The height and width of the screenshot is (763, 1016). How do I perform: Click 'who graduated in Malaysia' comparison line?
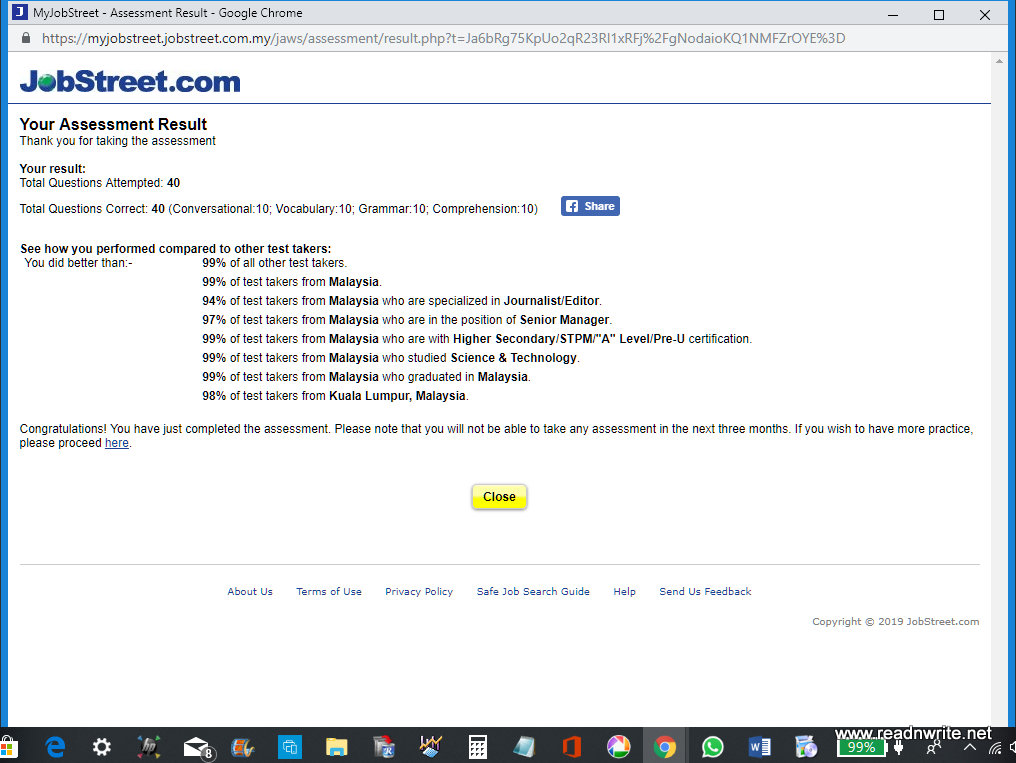pyautogui.click(x=366, y=377)
